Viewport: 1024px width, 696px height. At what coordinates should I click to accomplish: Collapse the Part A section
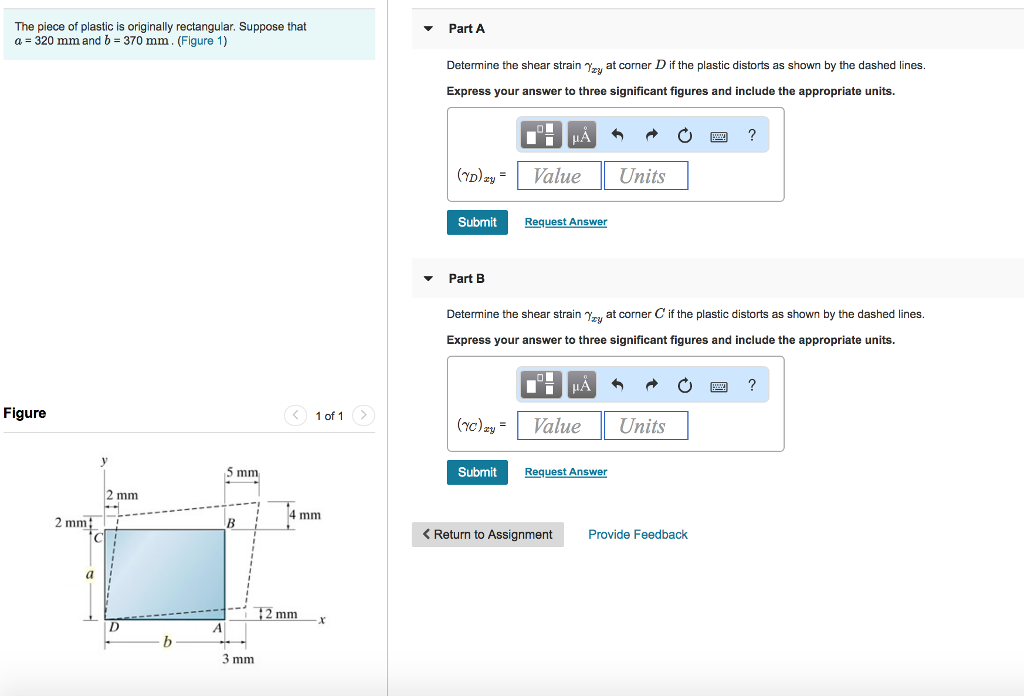(x=428, y=29)
